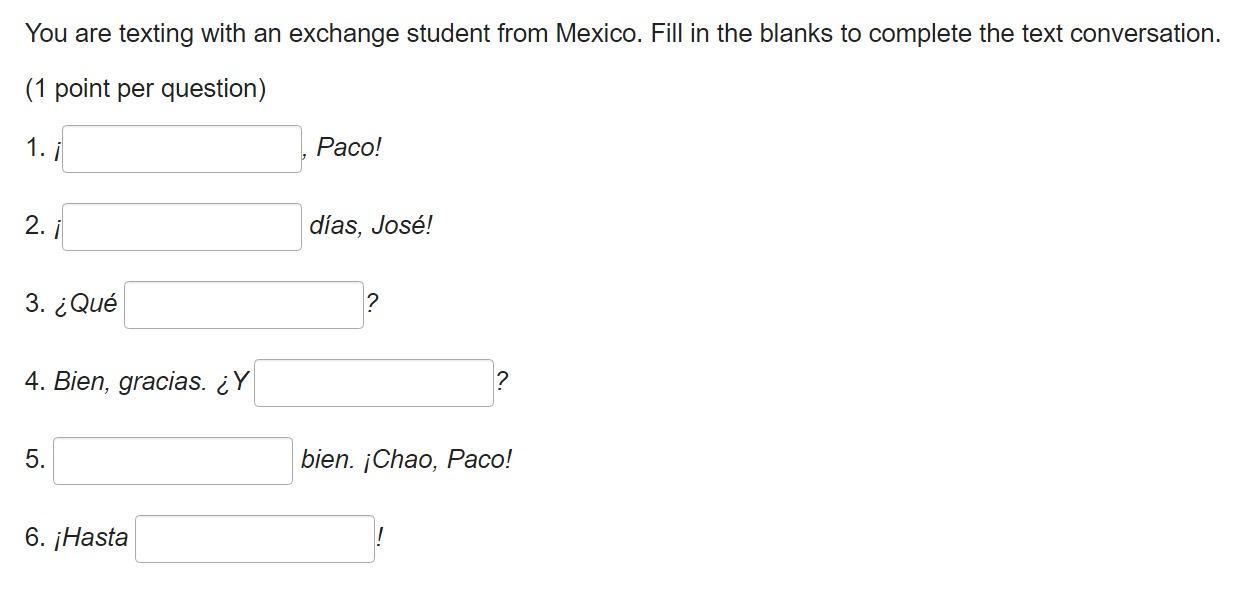Click the "¿Qué" label in question 3
The height and width of the screenshot is (599, 1238).
point(85,303)
